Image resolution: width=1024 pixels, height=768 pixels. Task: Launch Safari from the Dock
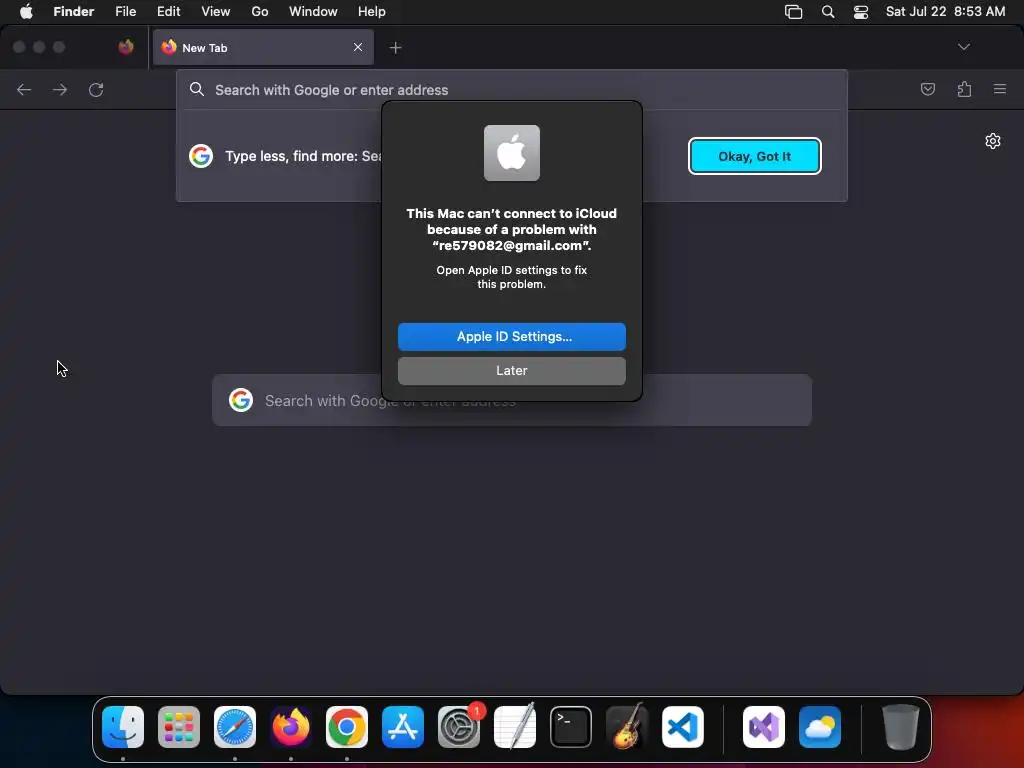[x=235, y=727]
